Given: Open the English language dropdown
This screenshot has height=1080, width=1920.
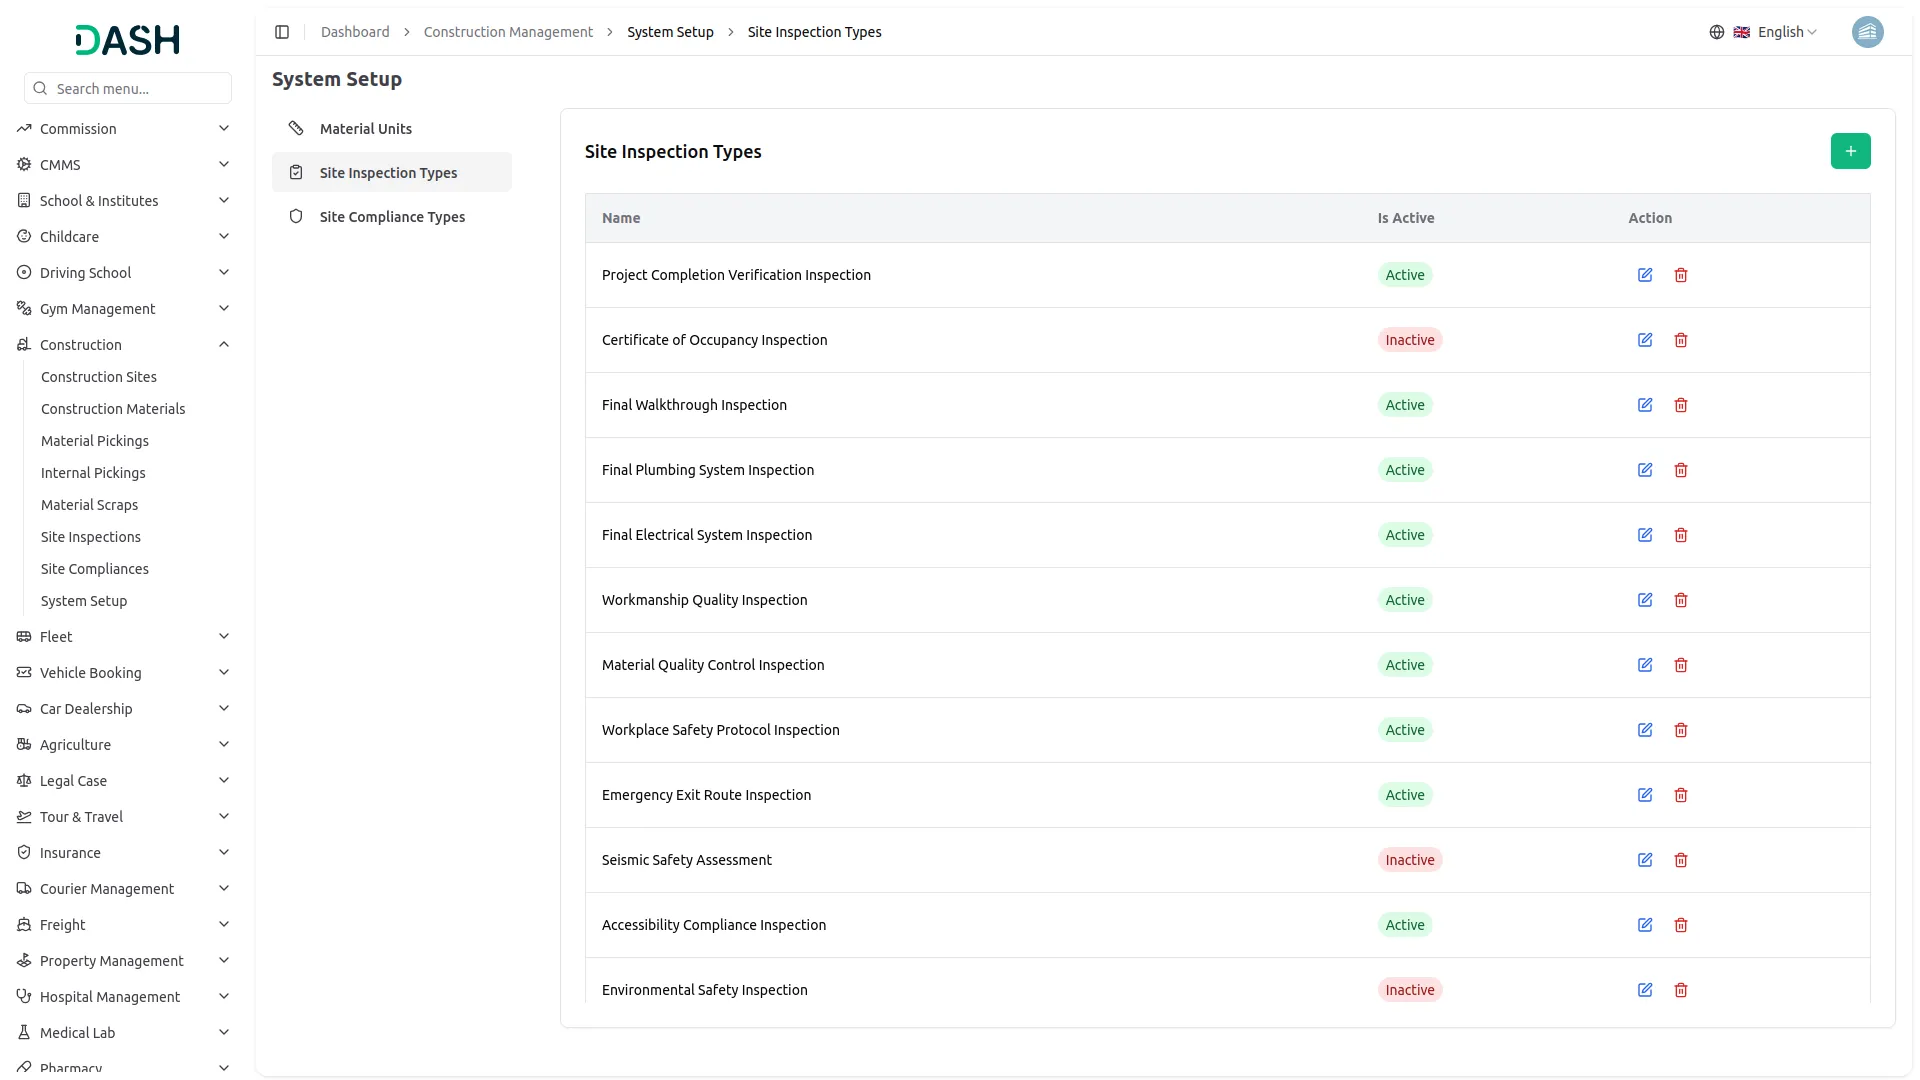Looking at the screenshot, I should [x=1776, y=32].
